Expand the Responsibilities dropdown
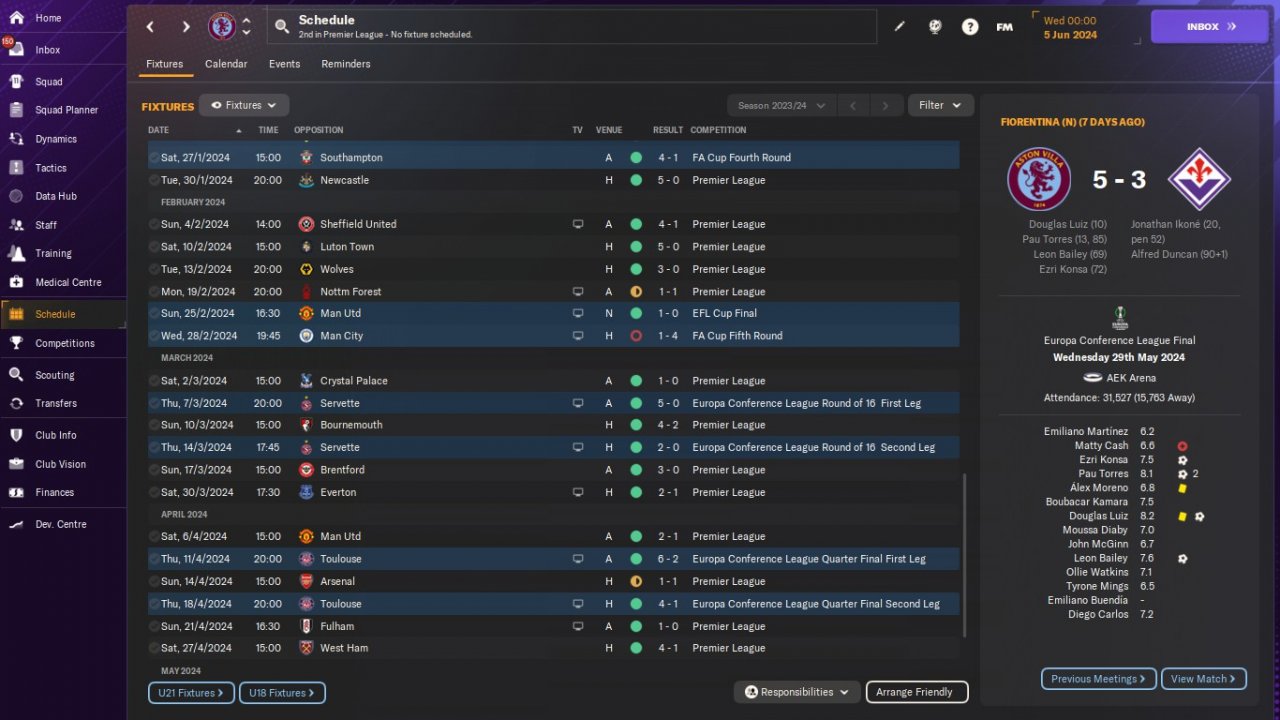The image size is (1280, 720). (797, 692)
